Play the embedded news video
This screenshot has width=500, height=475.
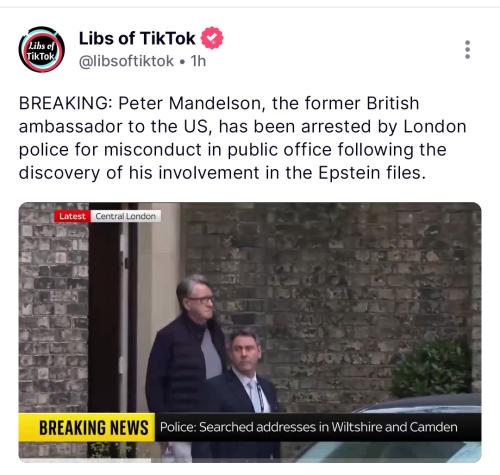coord(250,332)
